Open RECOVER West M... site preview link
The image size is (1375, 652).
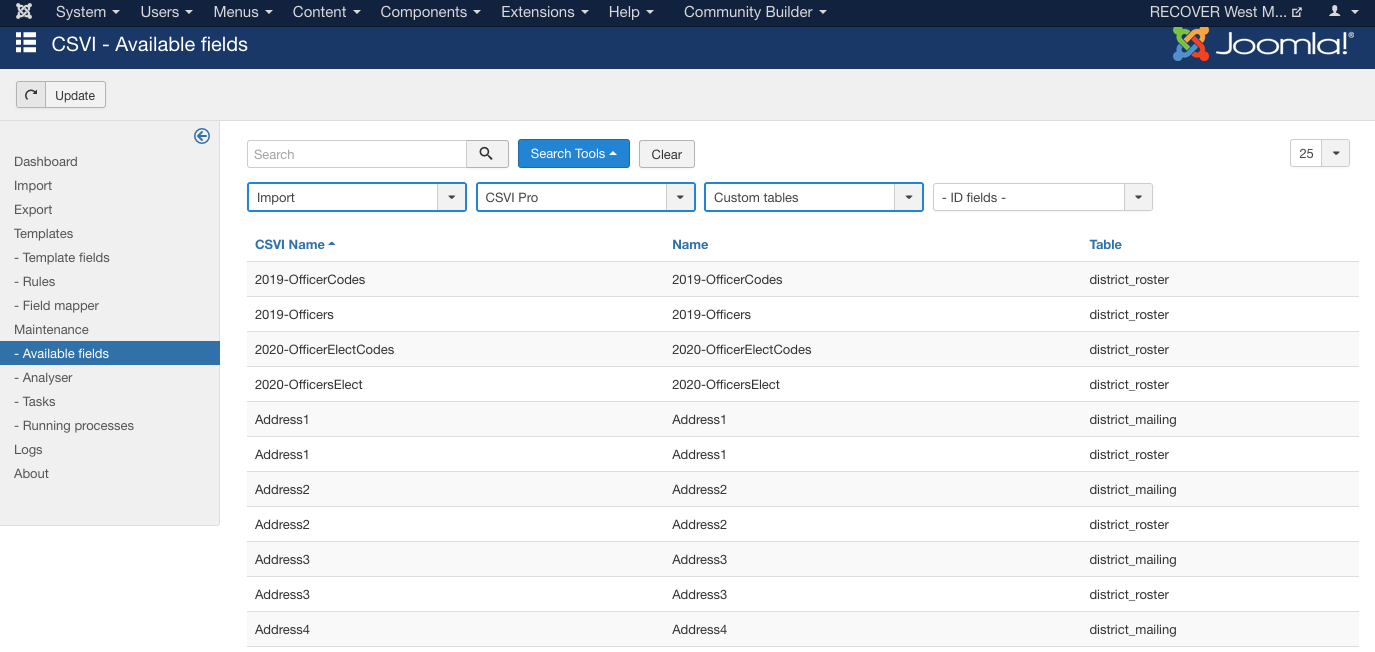click(x=1225, y=12)
